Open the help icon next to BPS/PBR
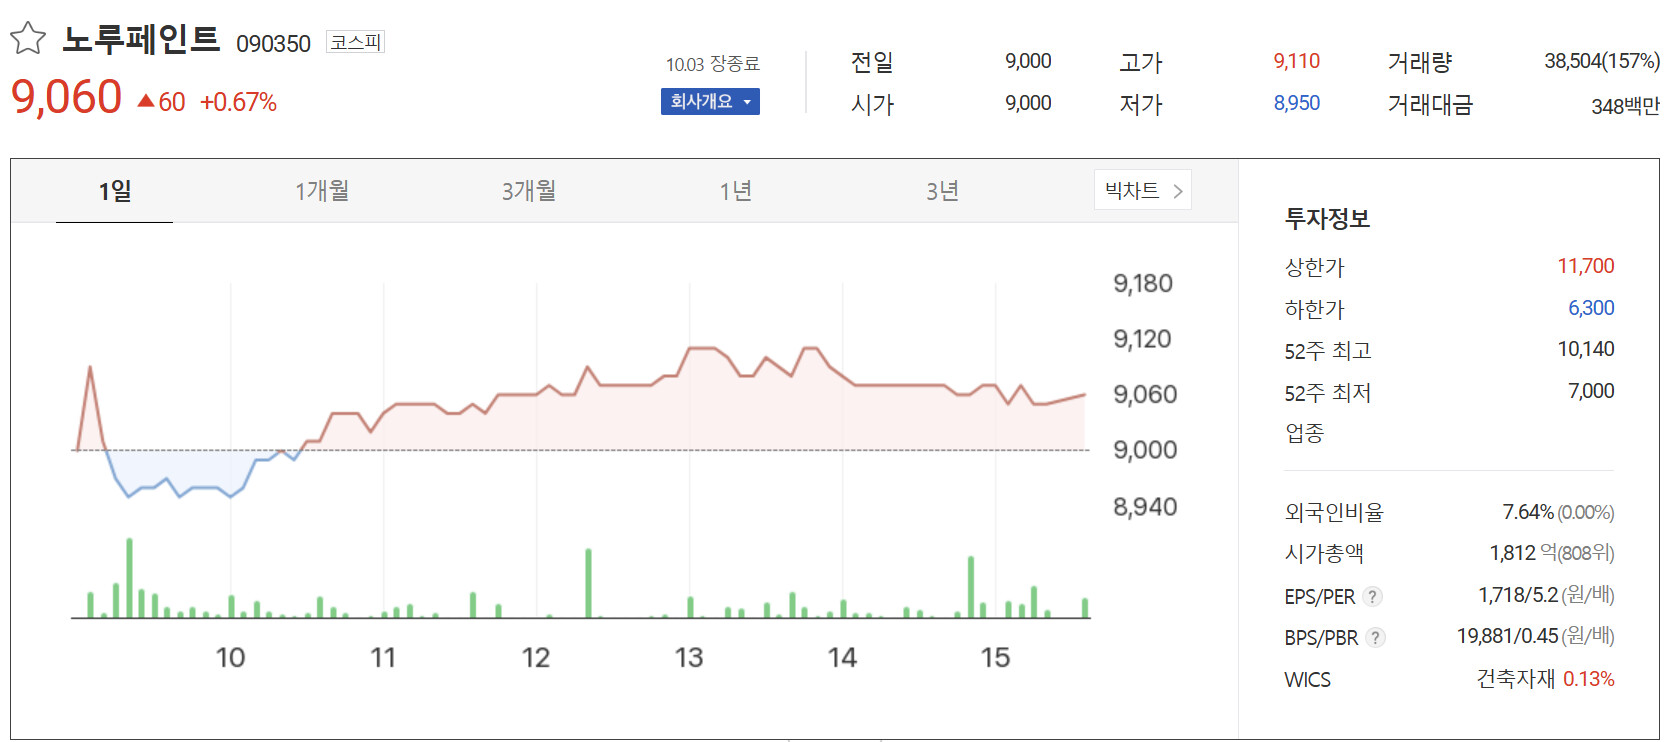The height and width of the screenshot is (742, 1669). [1376, 638]
